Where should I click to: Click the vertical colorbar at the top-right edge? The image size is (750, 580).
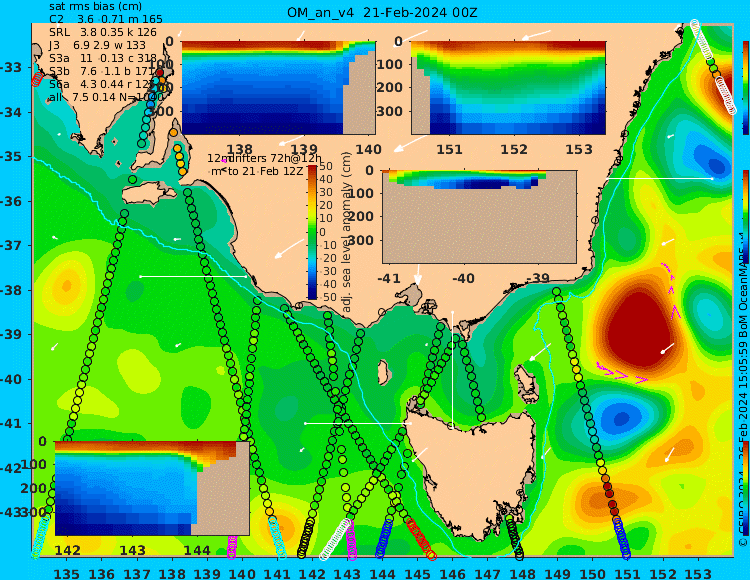(746, 88)
